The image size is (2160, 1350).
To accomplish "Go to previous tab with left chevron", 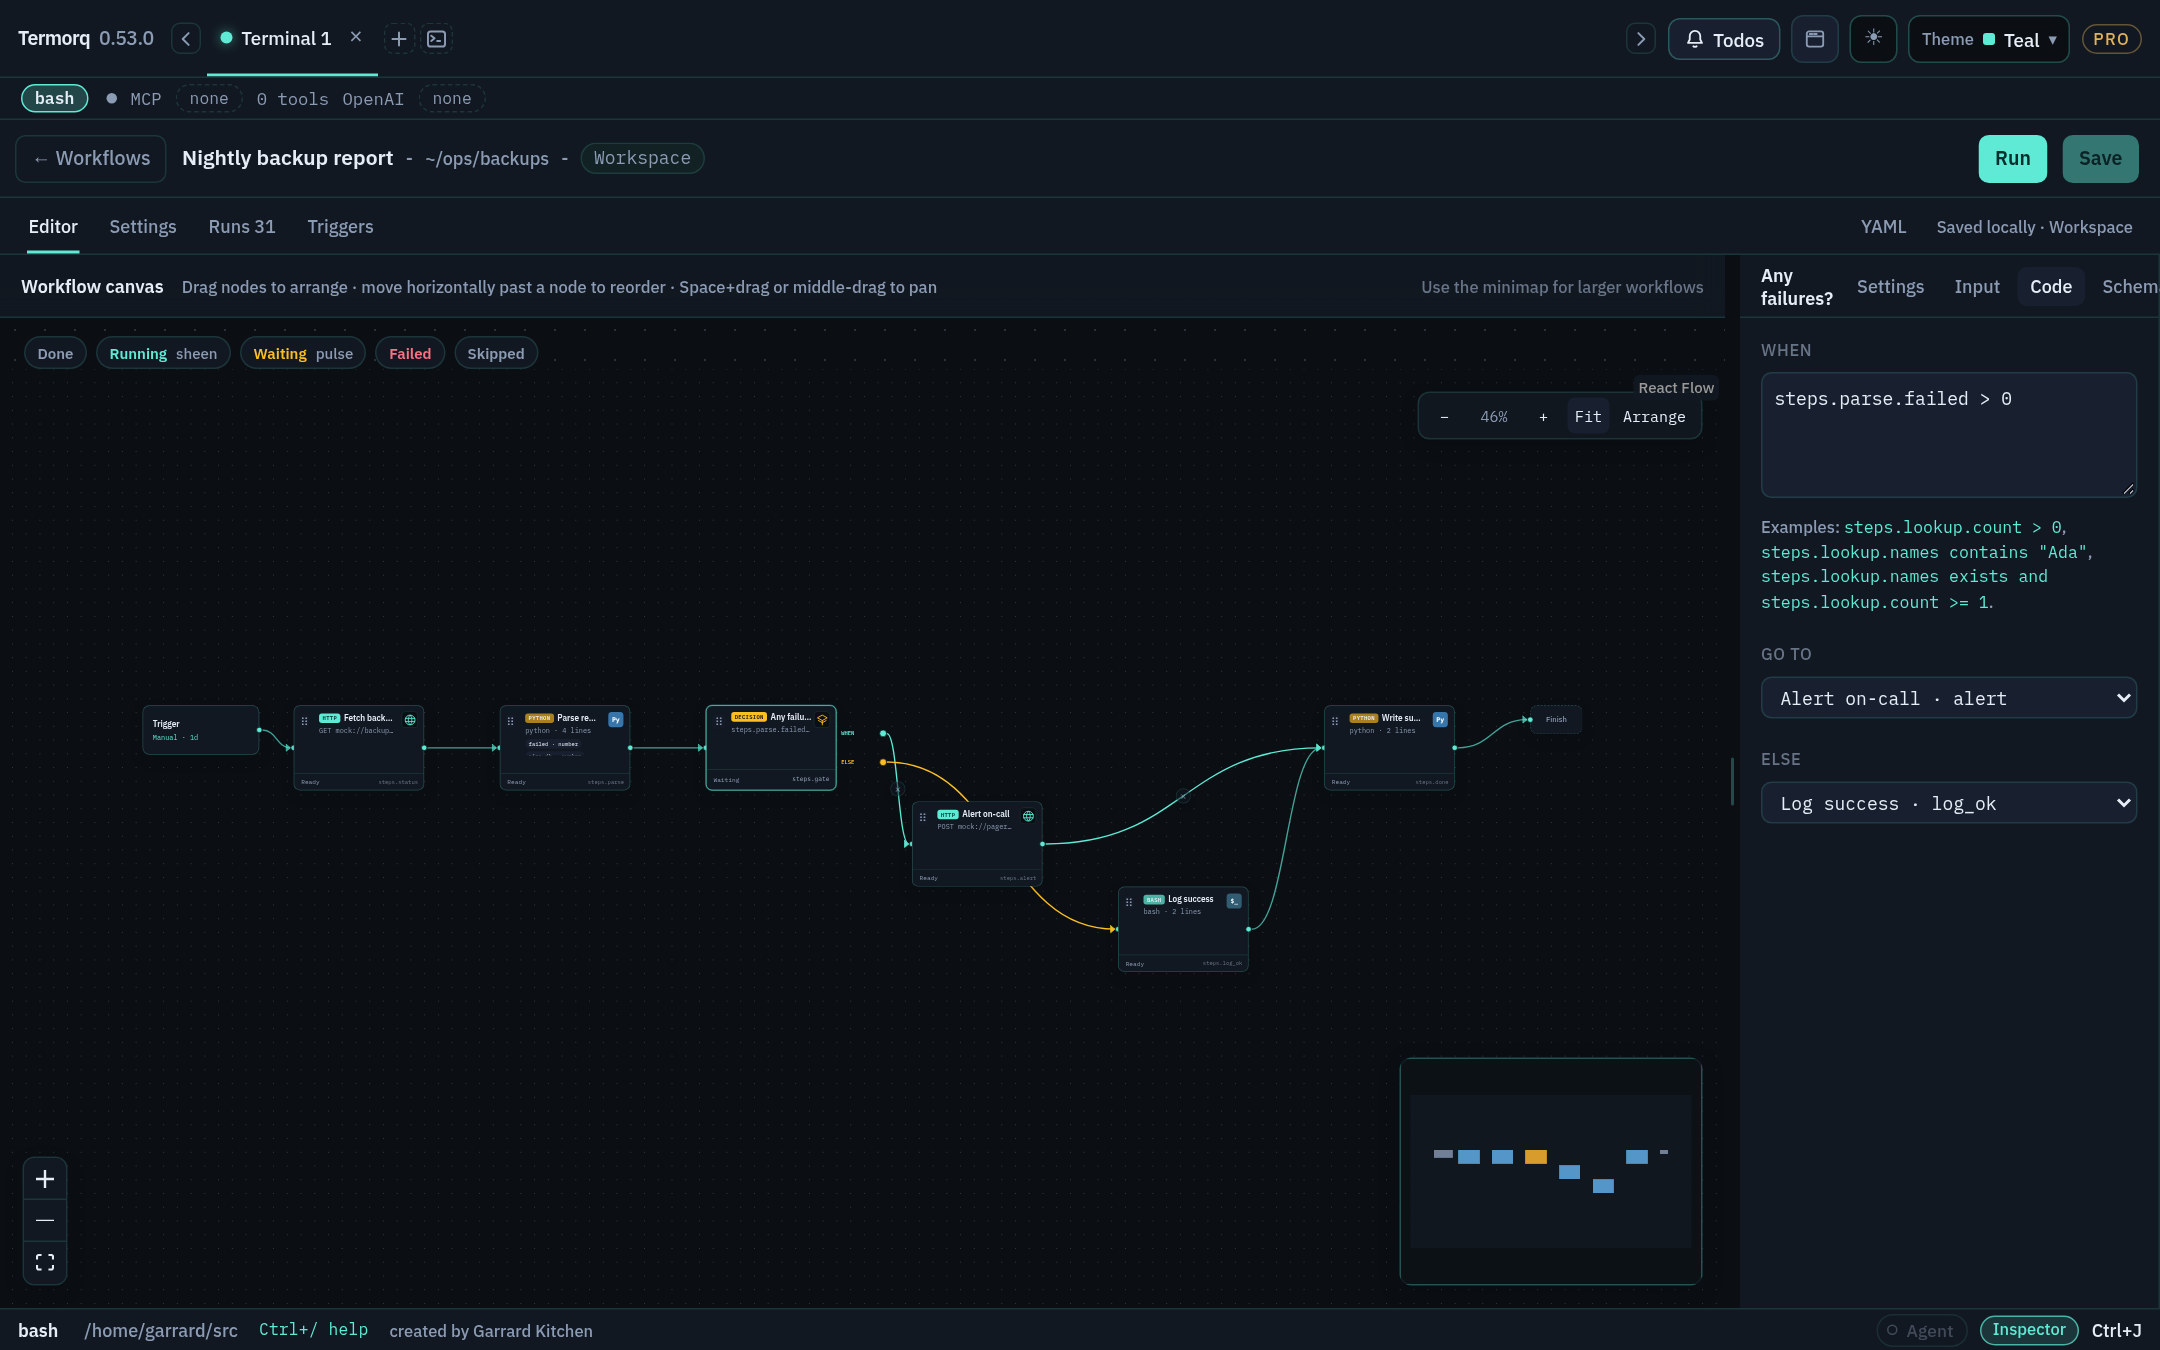I will tap(186, 39).
